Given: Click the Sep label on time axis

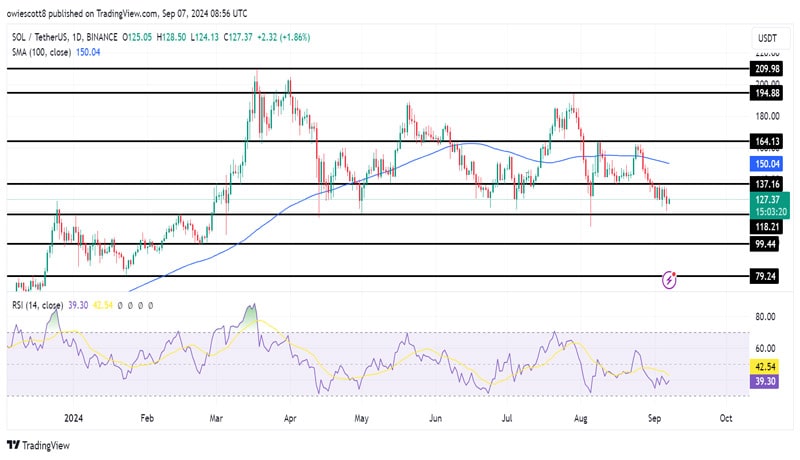Looking at the screenshot, I should click(x=654, y=418).
